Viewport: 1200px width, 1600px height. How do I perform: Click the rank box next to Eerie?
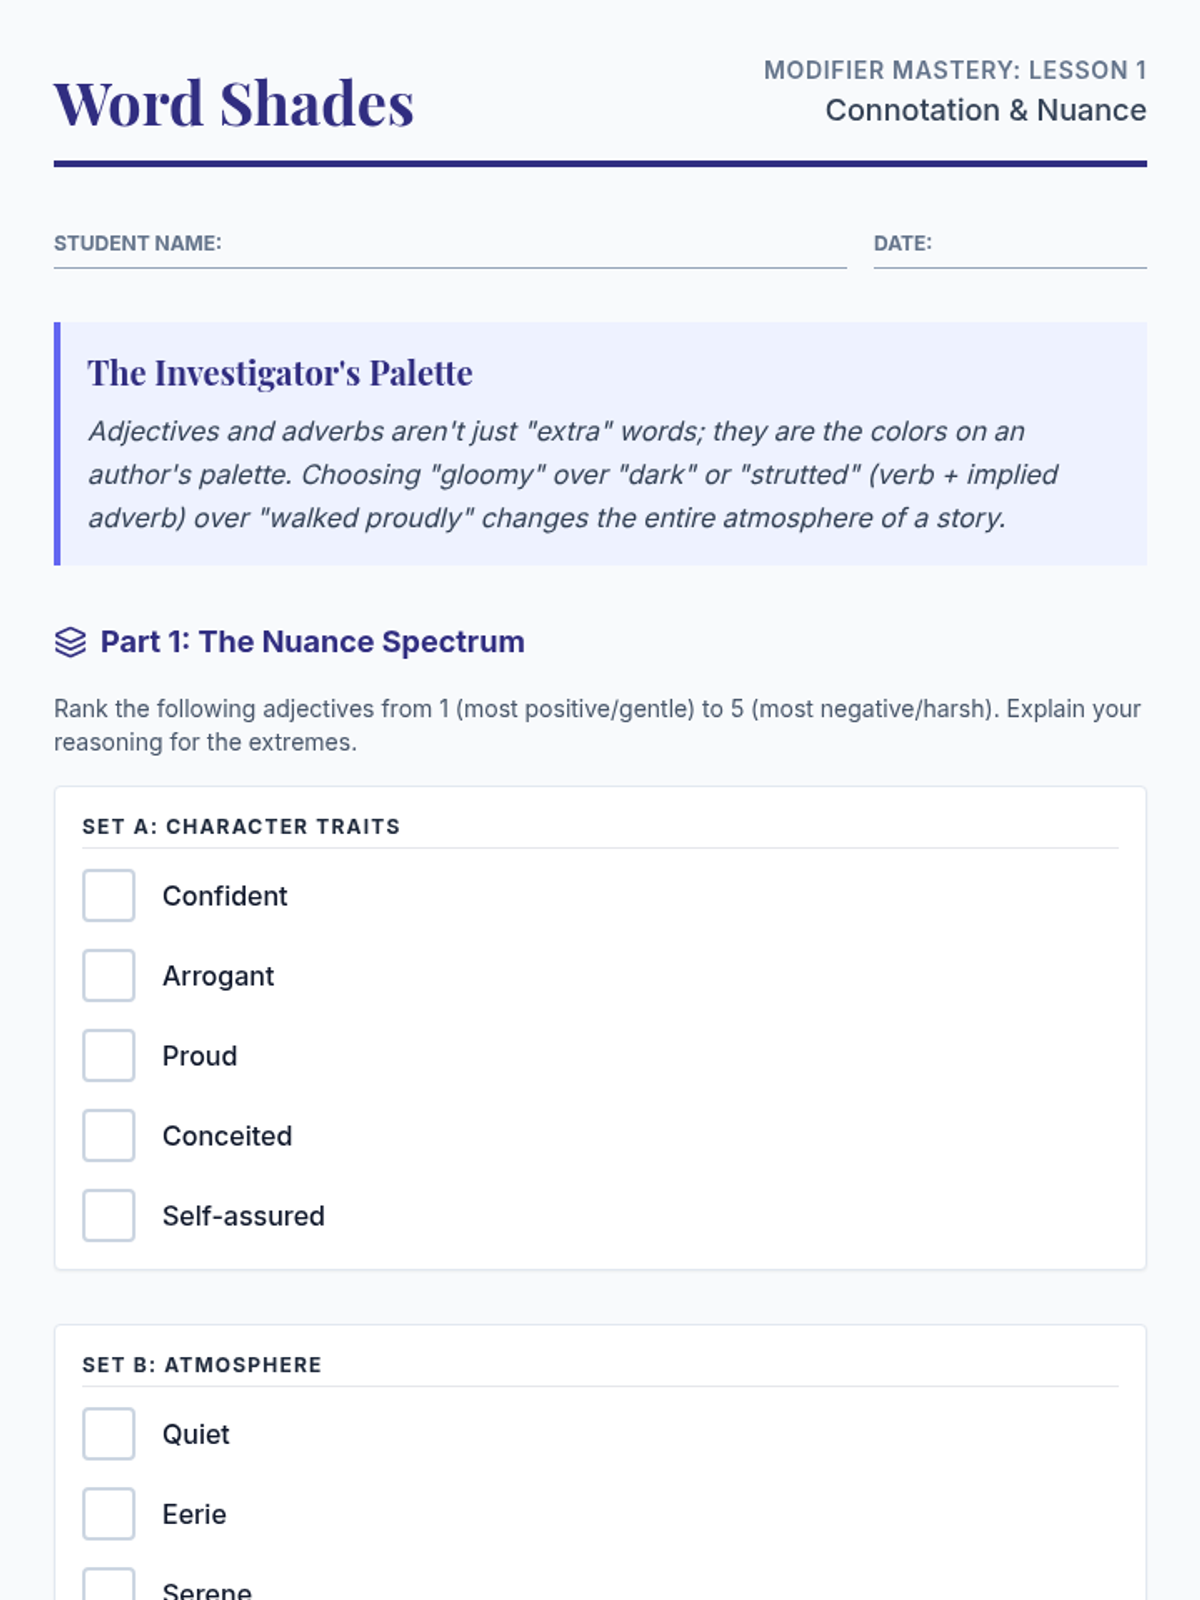[109, 1514]
